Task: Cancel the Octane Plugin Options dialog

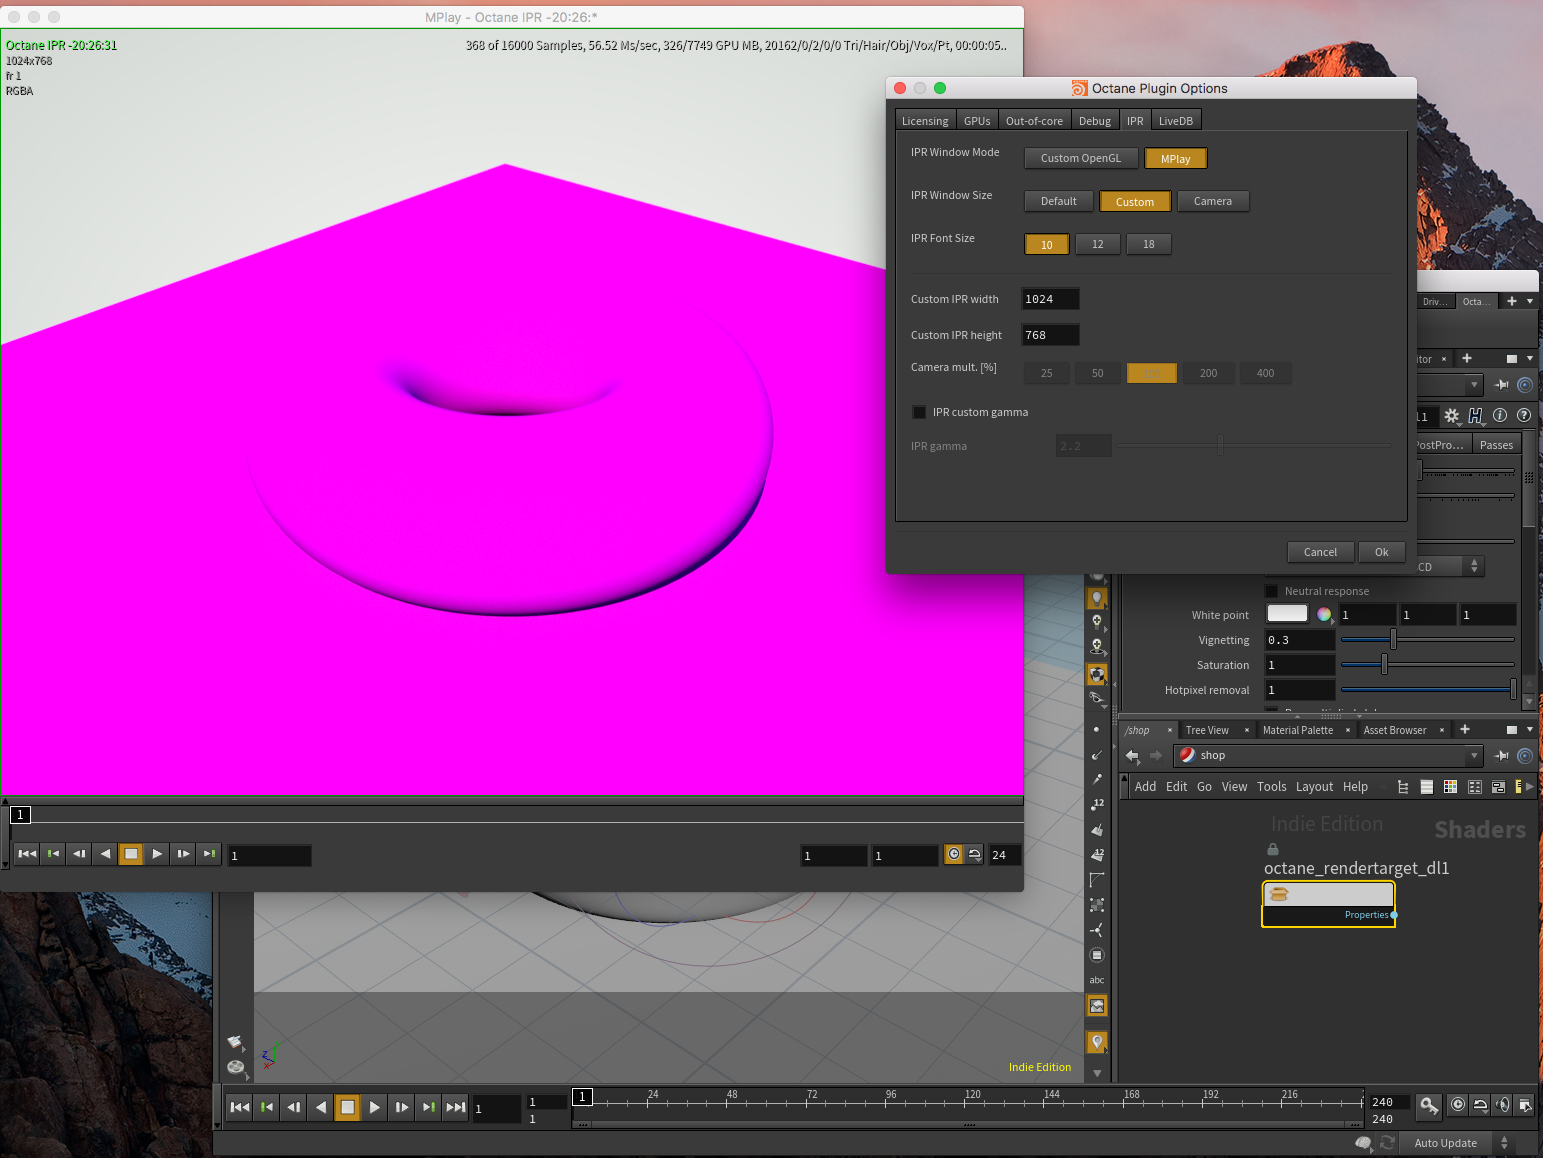Action: coord(1320,552)
